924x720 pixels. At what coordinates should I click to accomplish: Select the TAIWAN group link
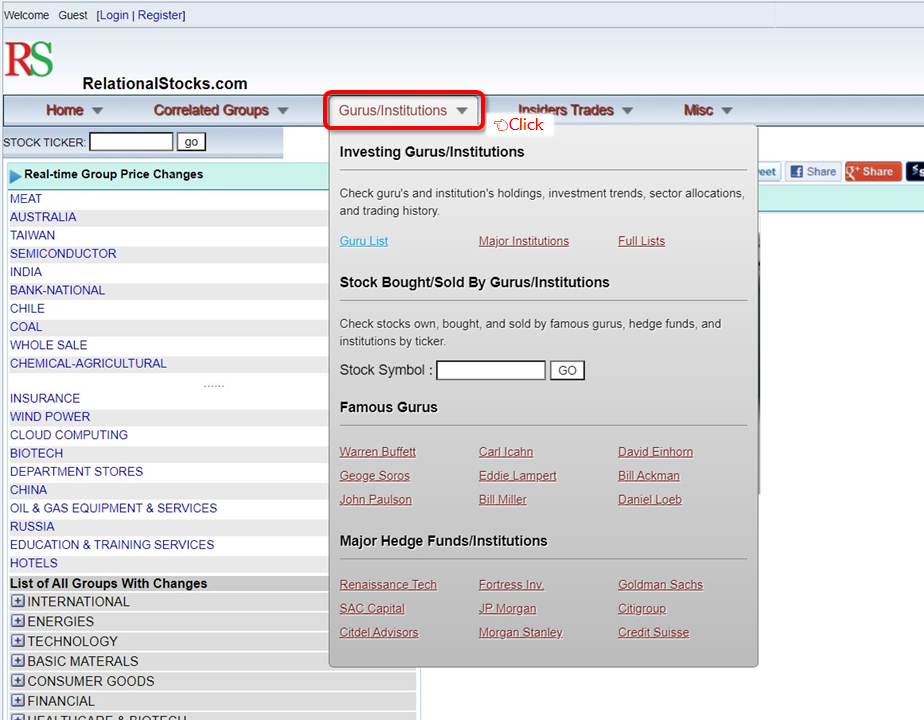[x=32, y=236]
